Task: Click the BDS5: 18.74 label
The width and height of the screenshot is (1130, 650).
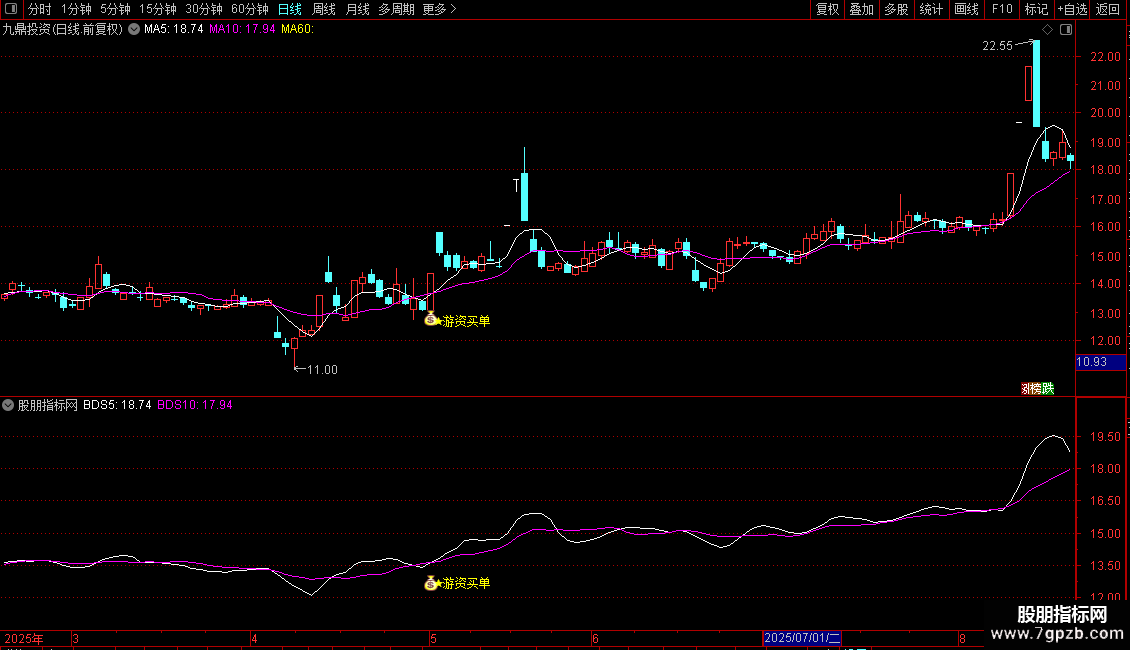Action: tap(117, 405)
